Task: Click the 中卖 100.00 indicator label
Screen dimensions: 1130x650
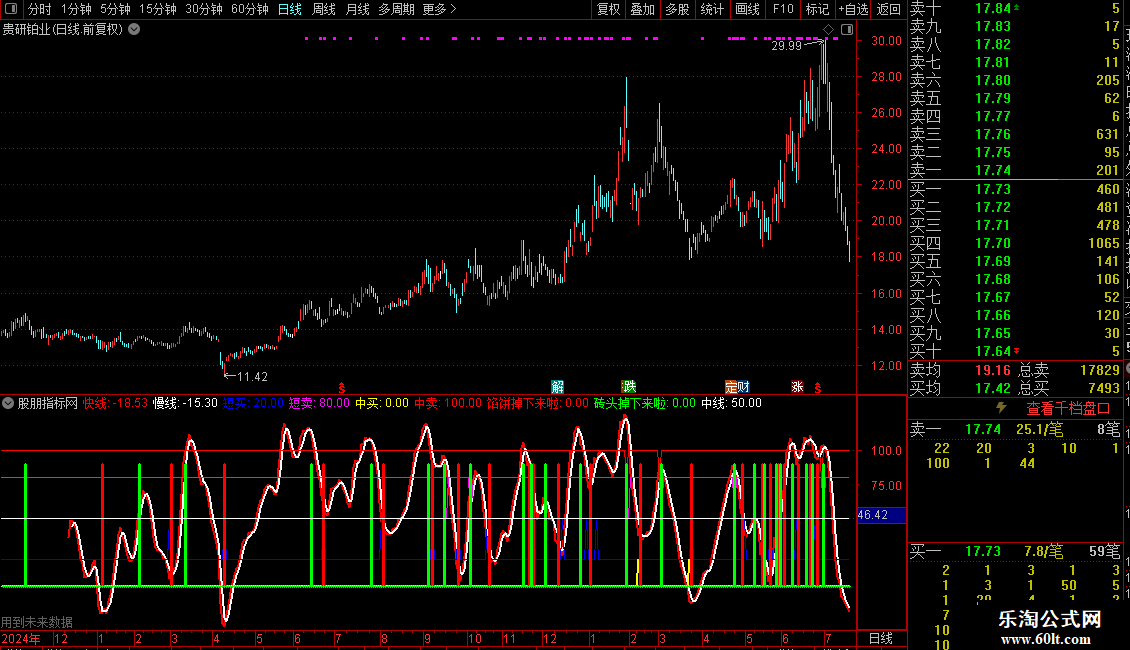Action: pos(448,403)
